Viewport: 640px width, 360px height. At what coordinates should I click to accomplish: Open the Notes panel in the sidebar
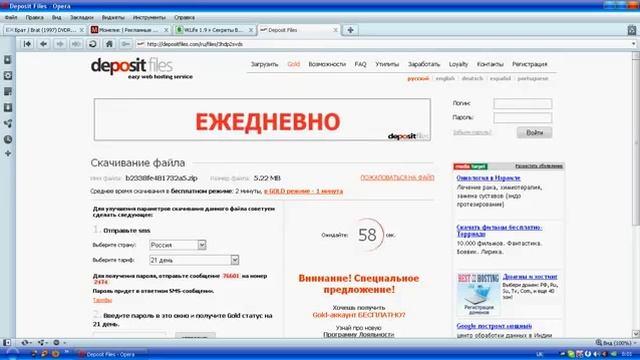8,91
